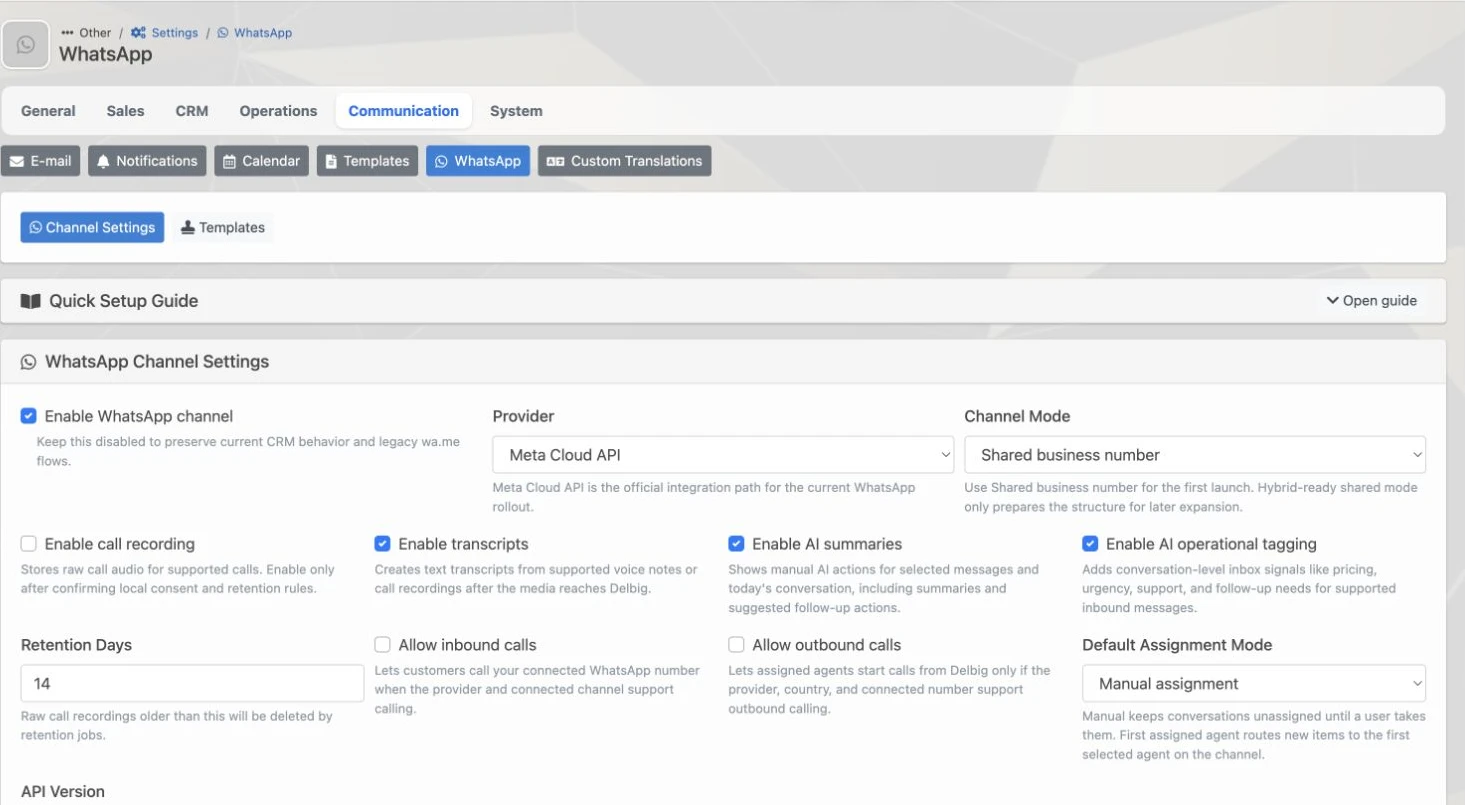Click the envelope icon on E-mail button
This screenshot has width=1465, height=805.
pyautogui.click(x=17, y=161)
